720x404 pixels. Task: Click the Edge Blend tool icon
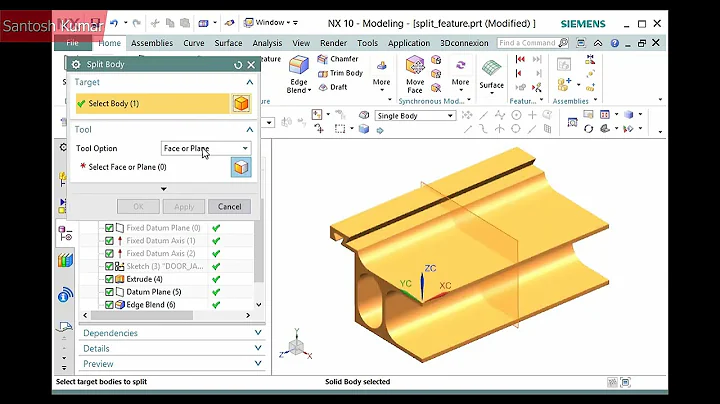tap(298, 65)
